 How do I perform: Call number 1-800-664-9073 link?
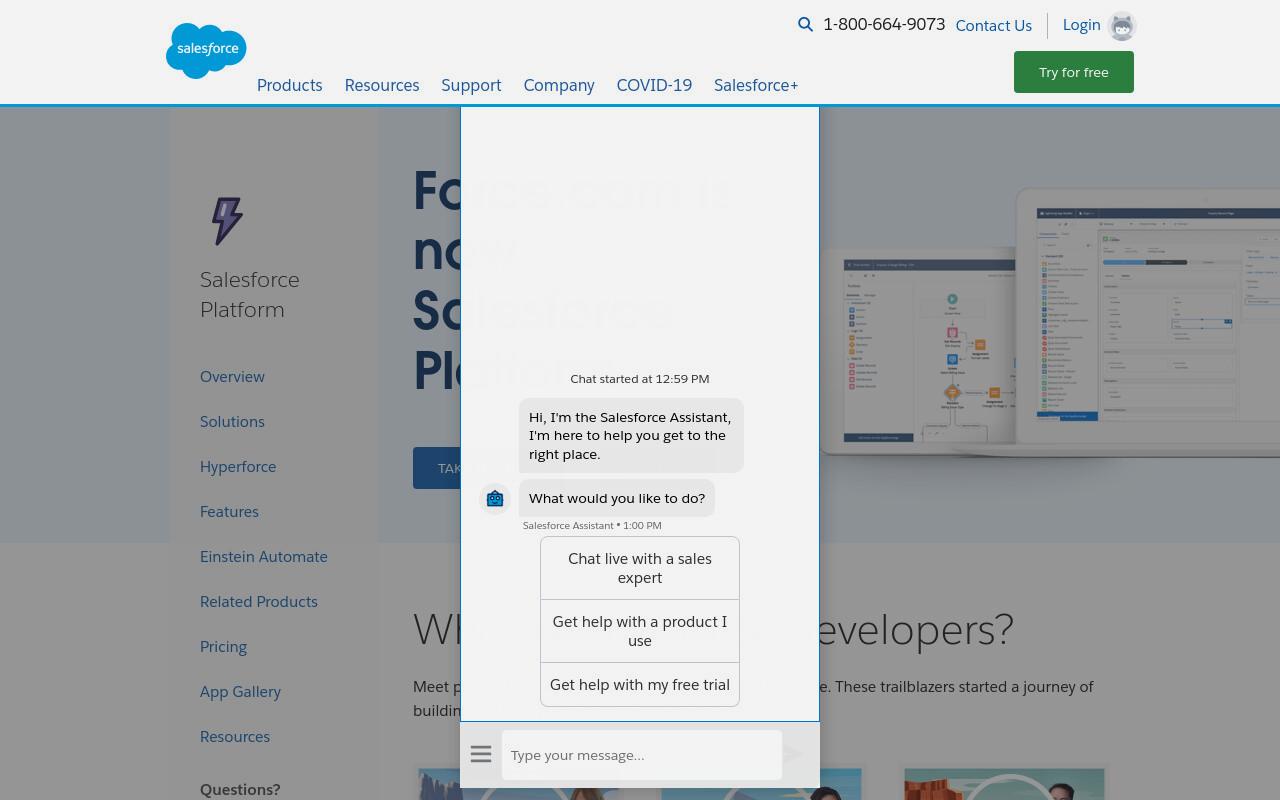coord(884,24)
